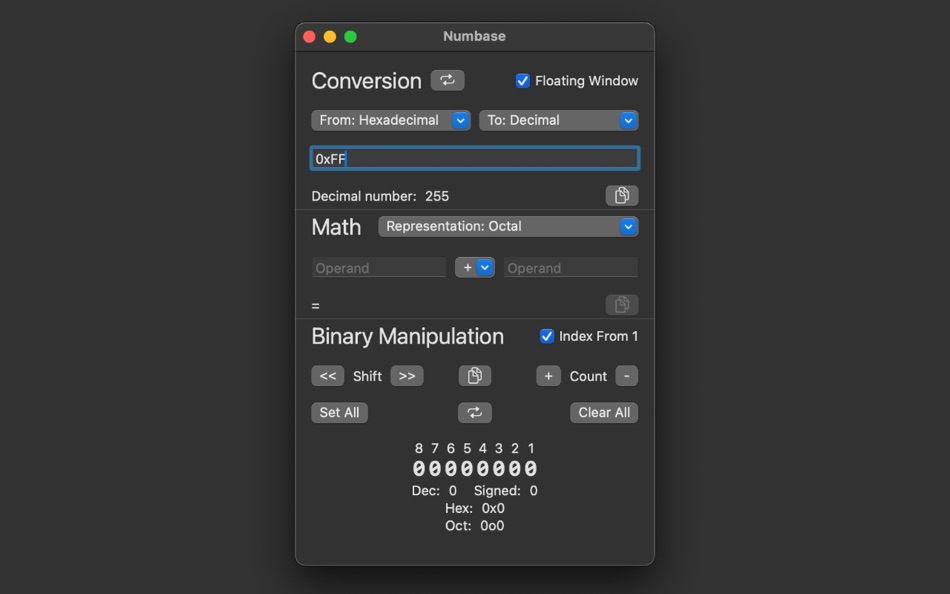Toggle bit 1 in the binary display
950x594 pixels.
531,468
